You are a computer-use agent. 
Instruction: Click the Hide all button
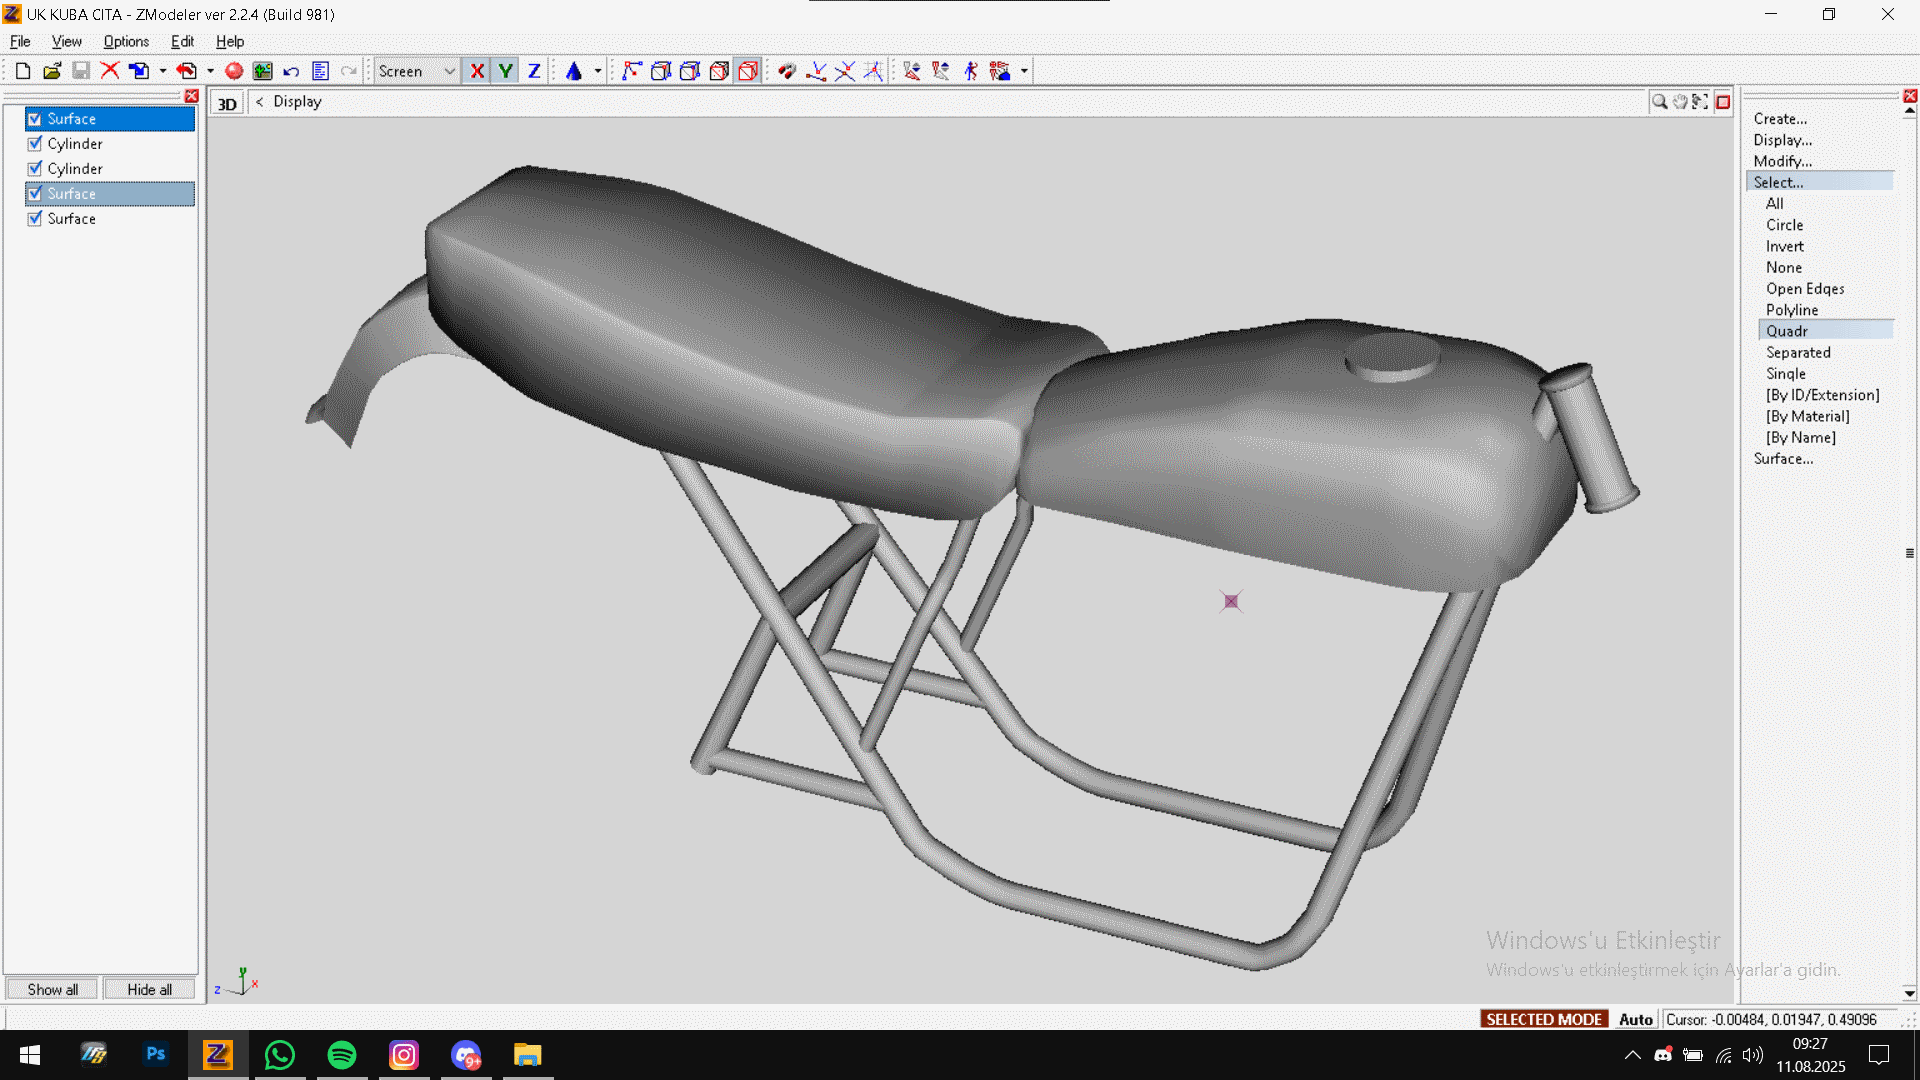(x=149, y=989)
